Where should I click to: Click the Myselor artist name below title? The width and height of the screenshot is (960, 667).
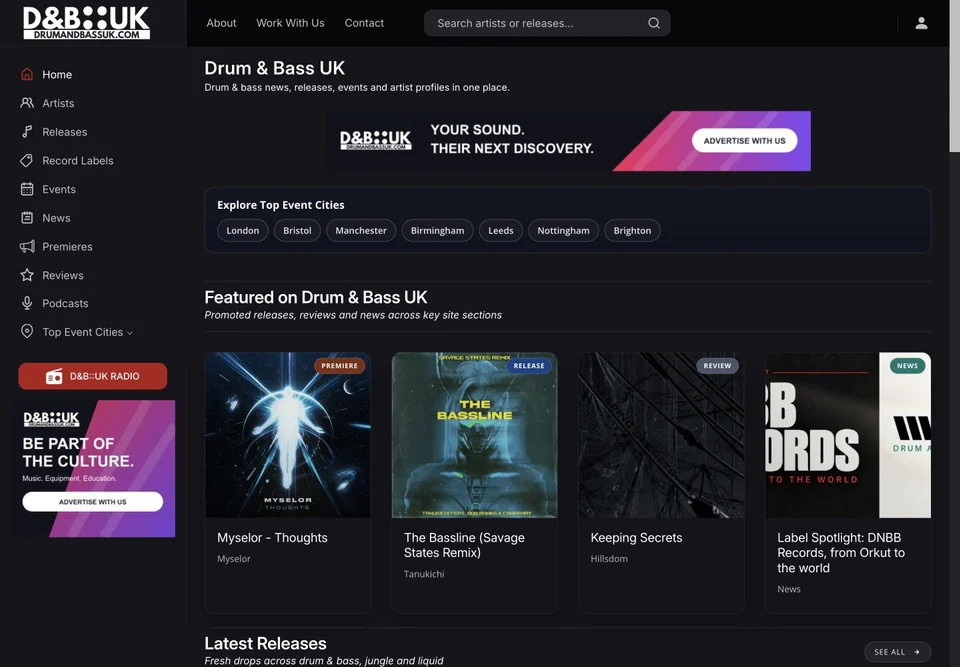click(234, 559)
